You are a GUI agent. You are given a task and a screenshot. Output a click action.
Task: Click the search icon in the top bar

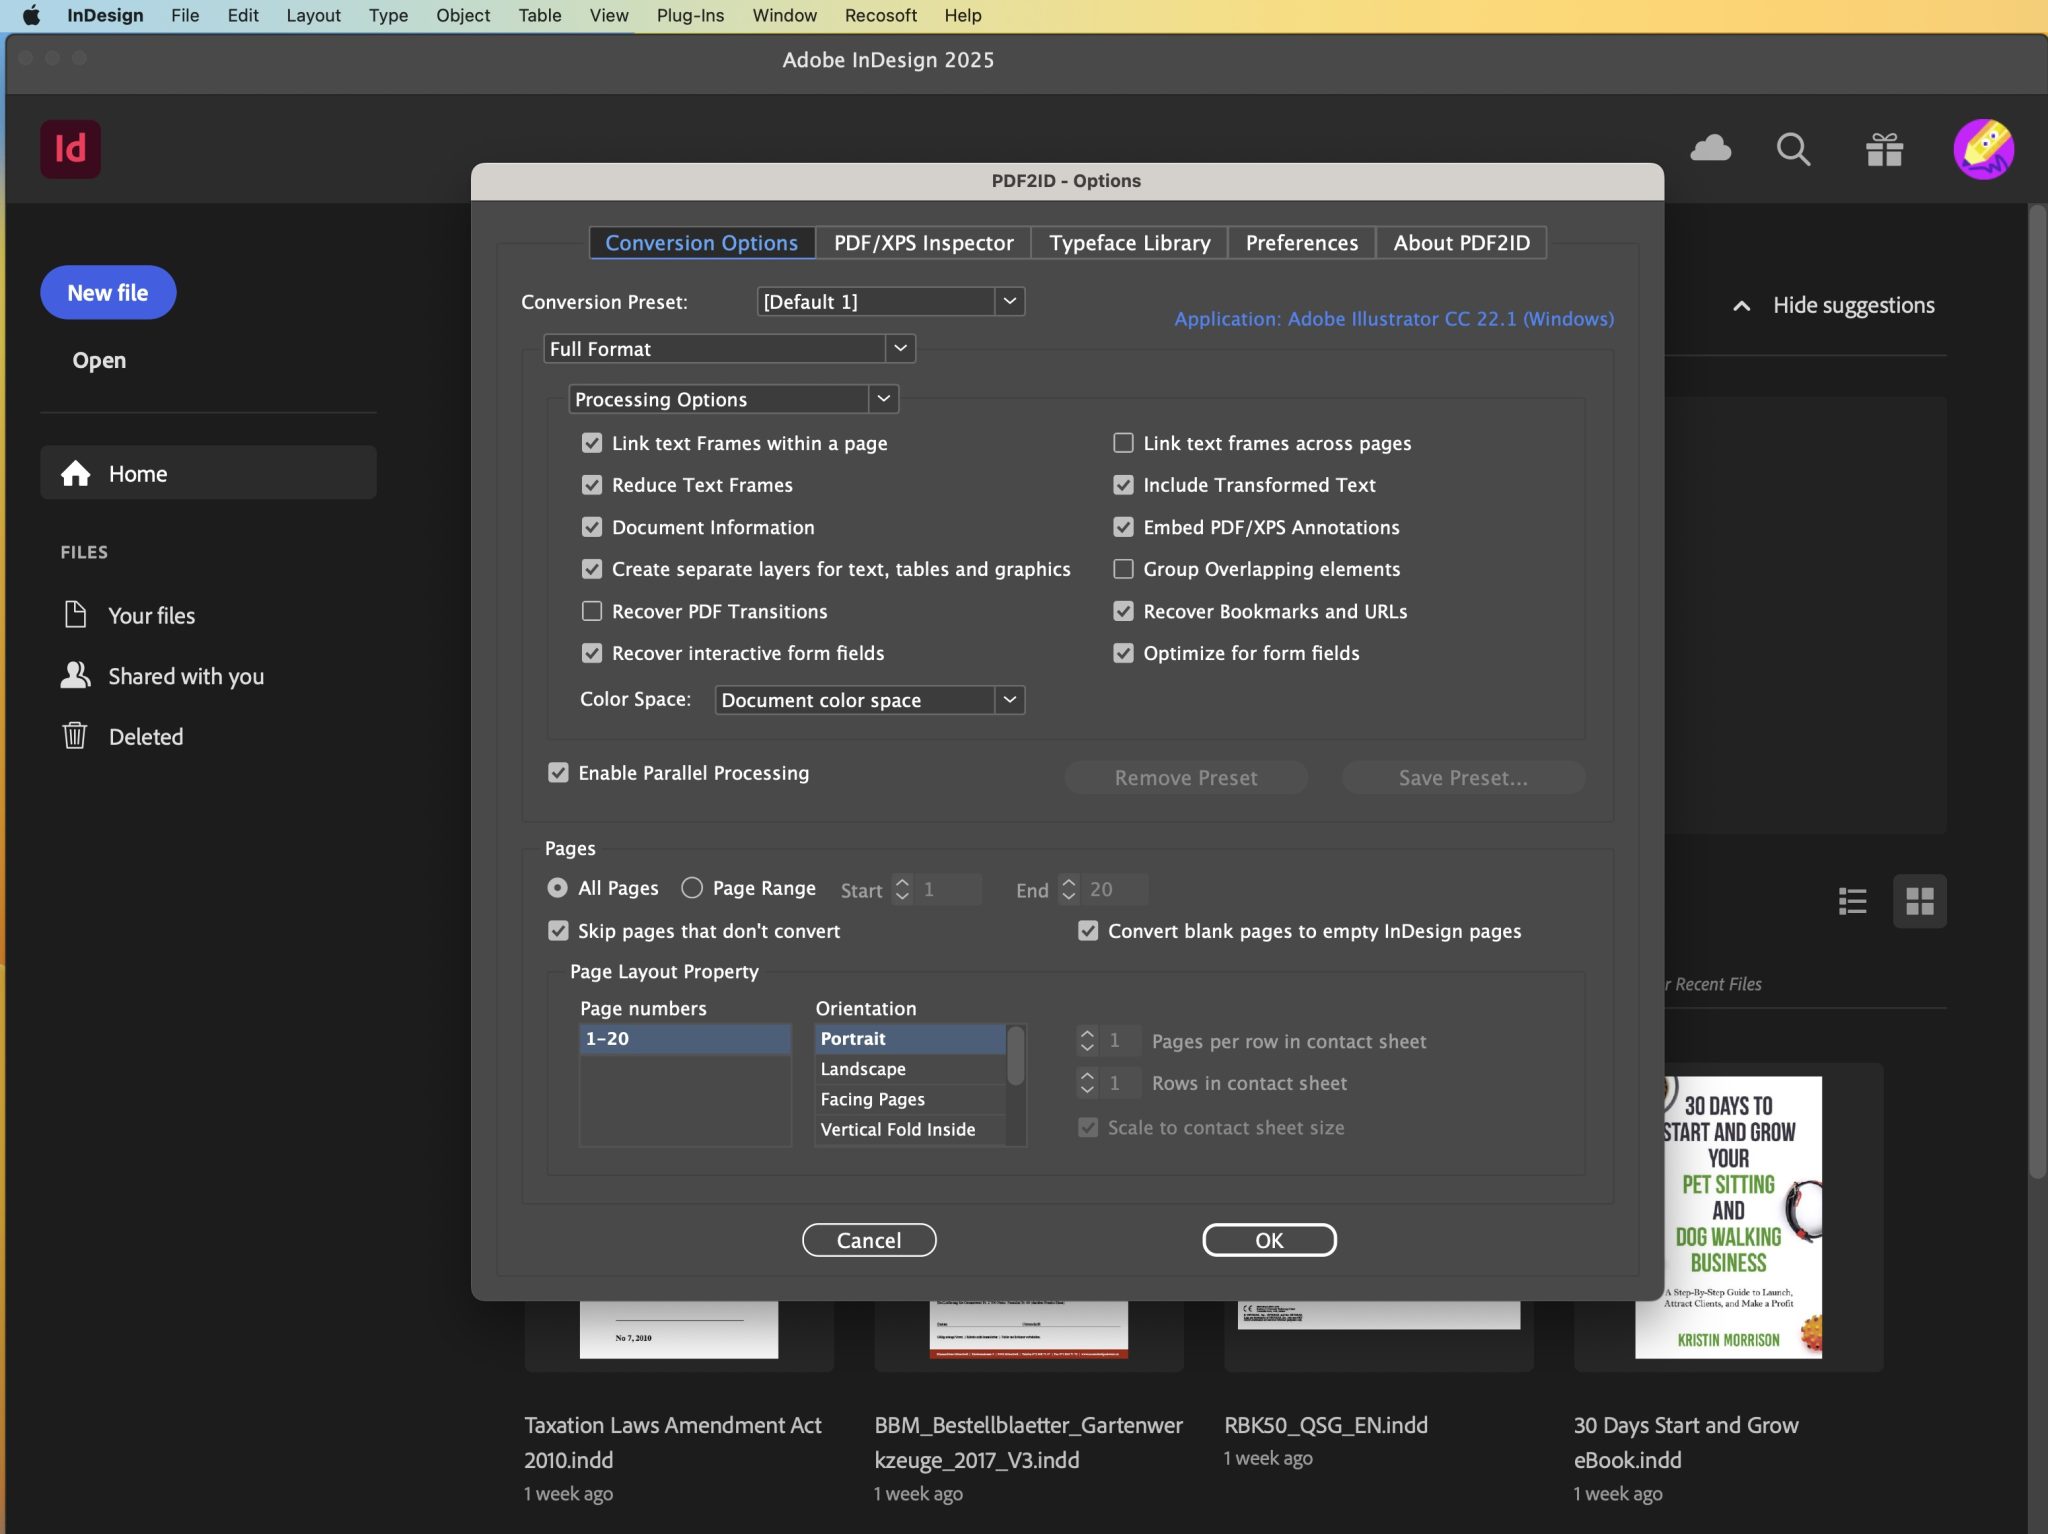click(x=1792, y=148)
